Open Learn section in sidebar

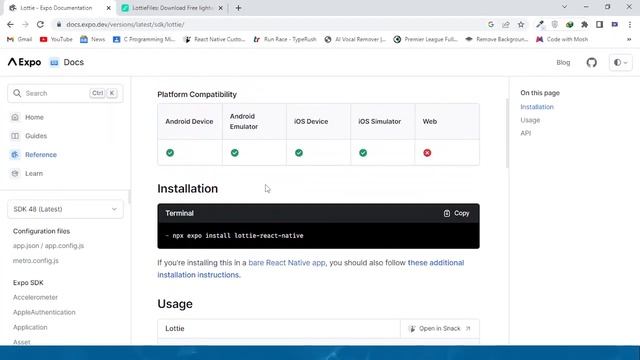coord(34,173)
